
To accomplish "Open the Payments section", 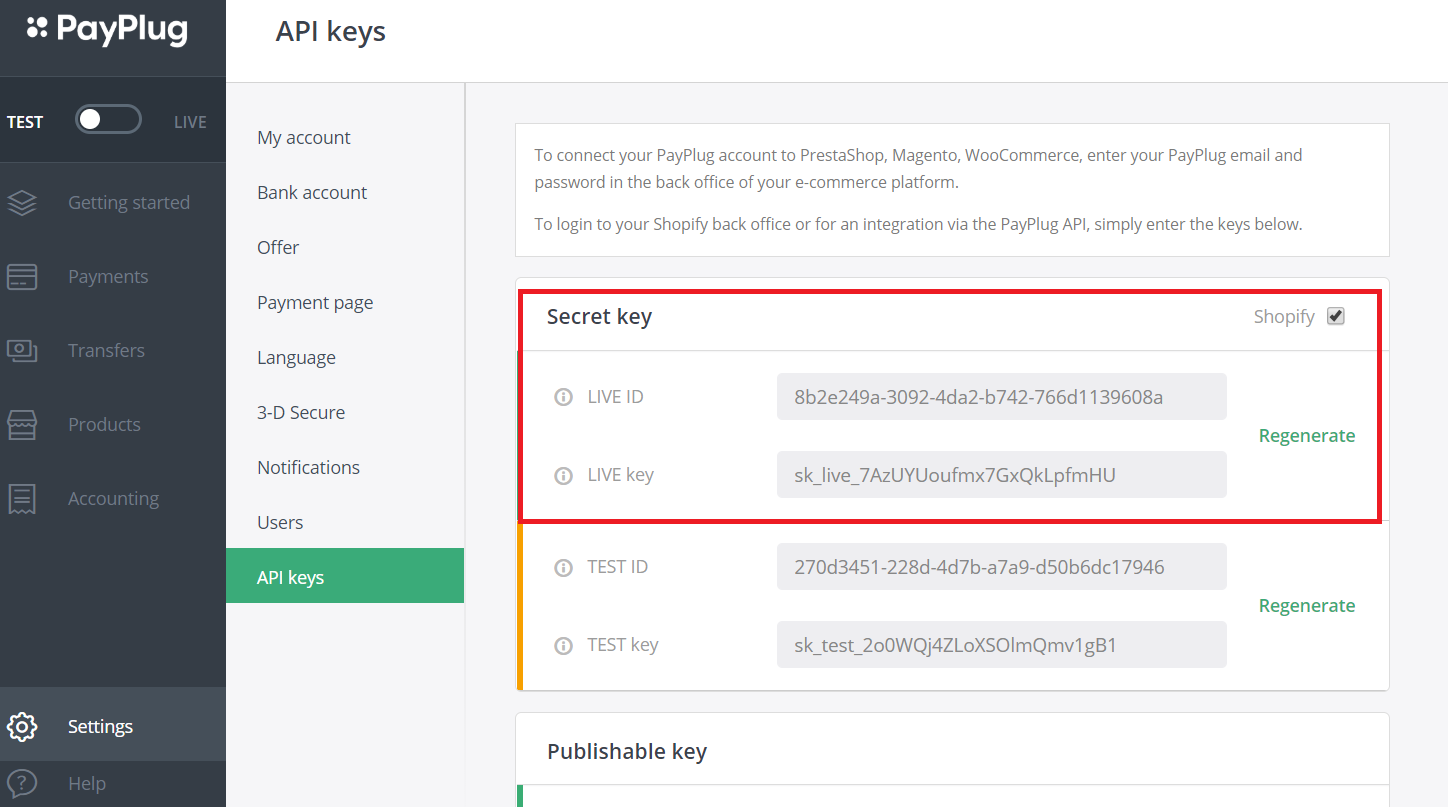I will [x=113, y=277].
